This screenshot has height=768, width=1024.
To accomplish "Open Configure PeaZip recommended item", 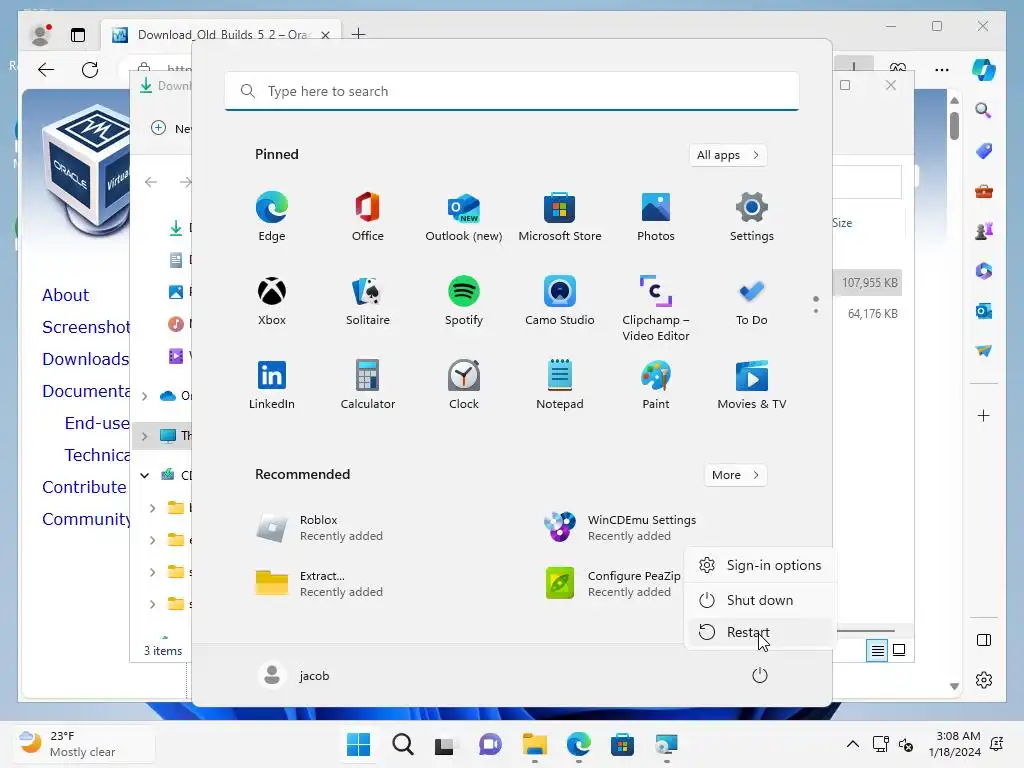I will [613, 584].
